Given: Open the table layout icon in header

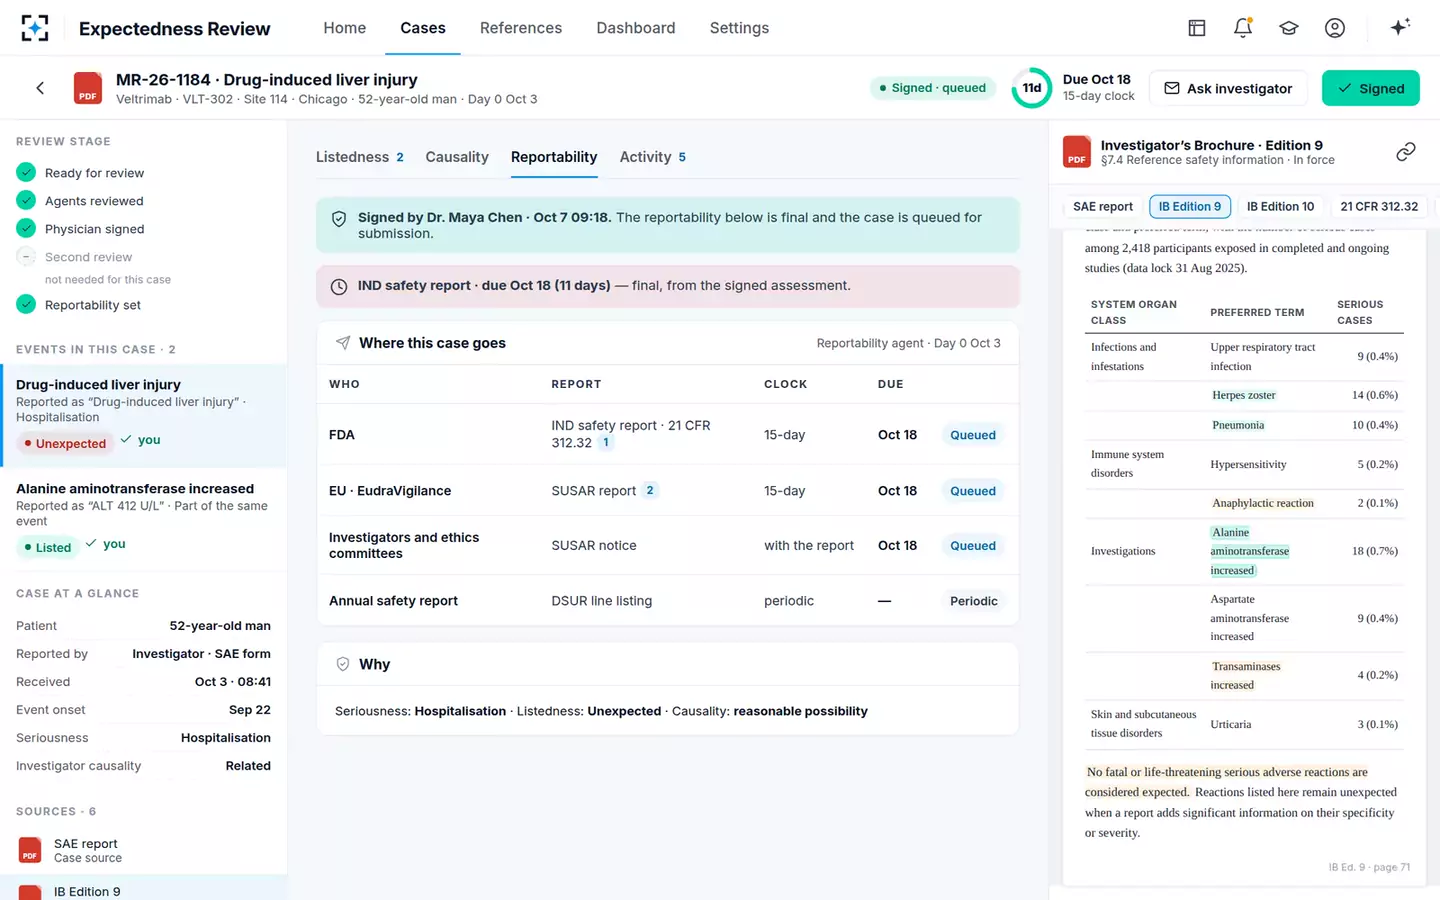Looking at the screenshot, I should [1197, 28].
